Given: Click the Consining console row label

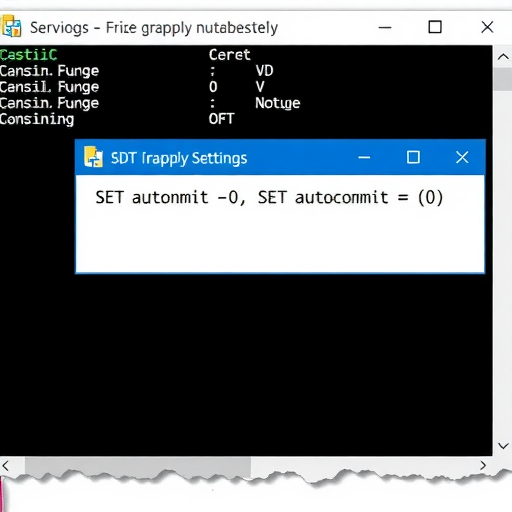Looking at the screenshot, I should [x=37, y=119].
